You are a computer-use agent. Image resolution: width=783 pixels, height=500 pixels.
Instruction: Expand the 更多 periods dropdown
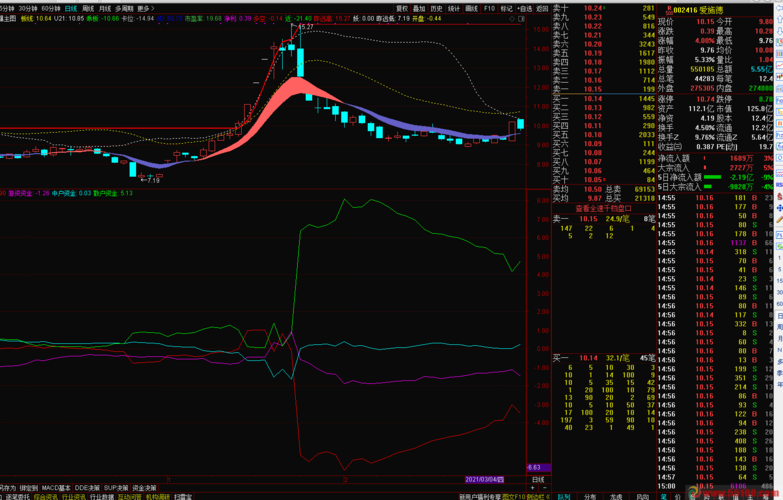[x=146, y=8]
